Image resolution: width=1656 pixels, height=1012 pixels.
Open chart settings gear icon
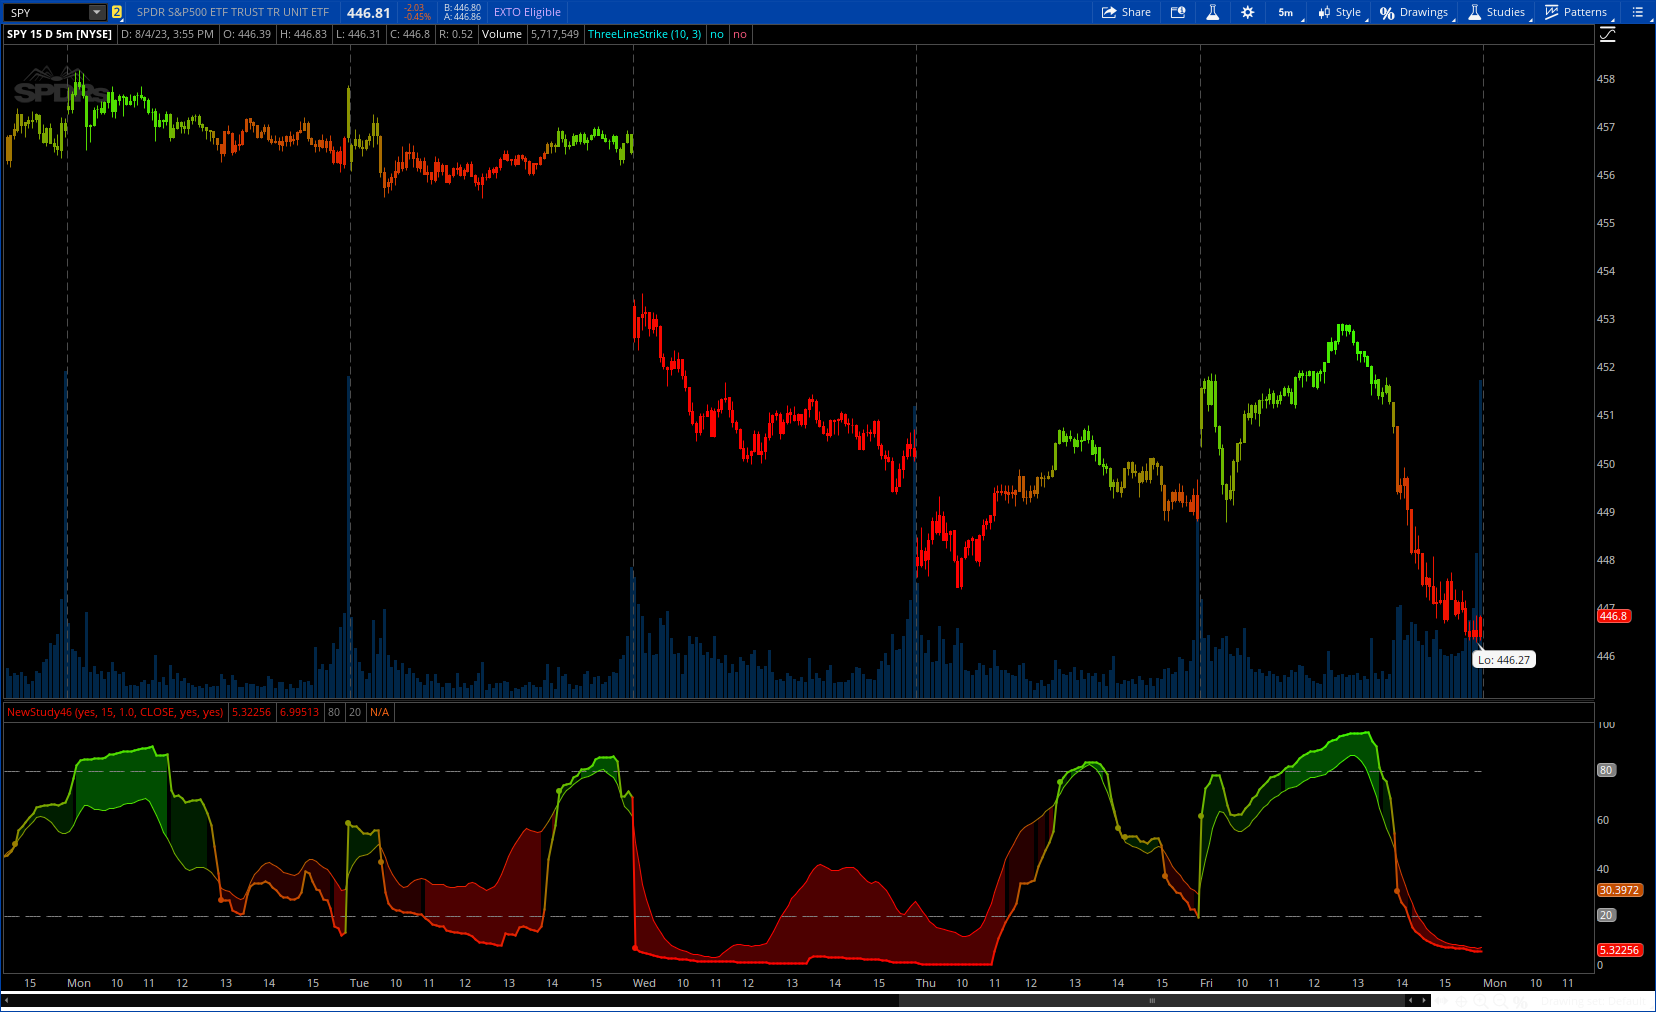coord(1247,12)
